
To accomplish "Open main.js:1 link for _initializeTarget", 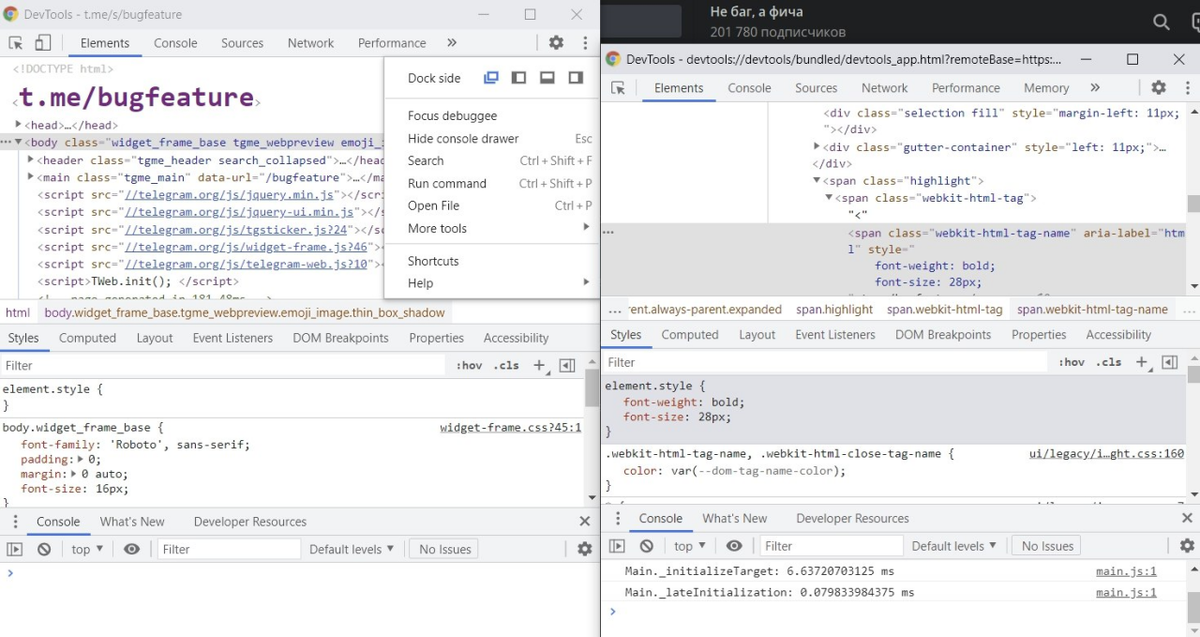I will click(x=1126, y=572).
